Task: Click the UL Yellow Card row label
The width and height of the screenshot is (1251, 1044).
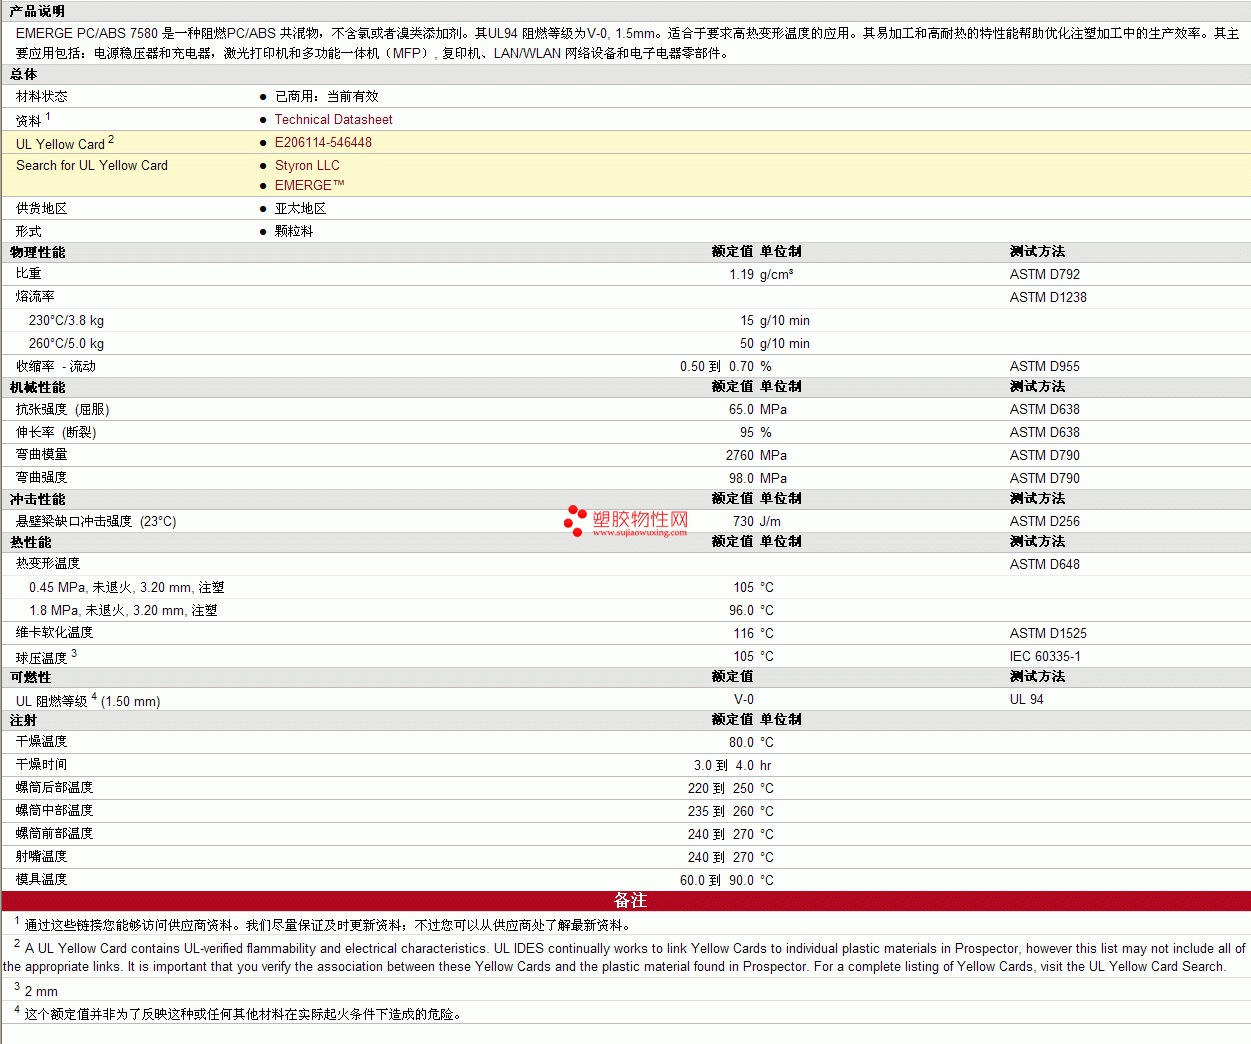Action: [64, 143]
